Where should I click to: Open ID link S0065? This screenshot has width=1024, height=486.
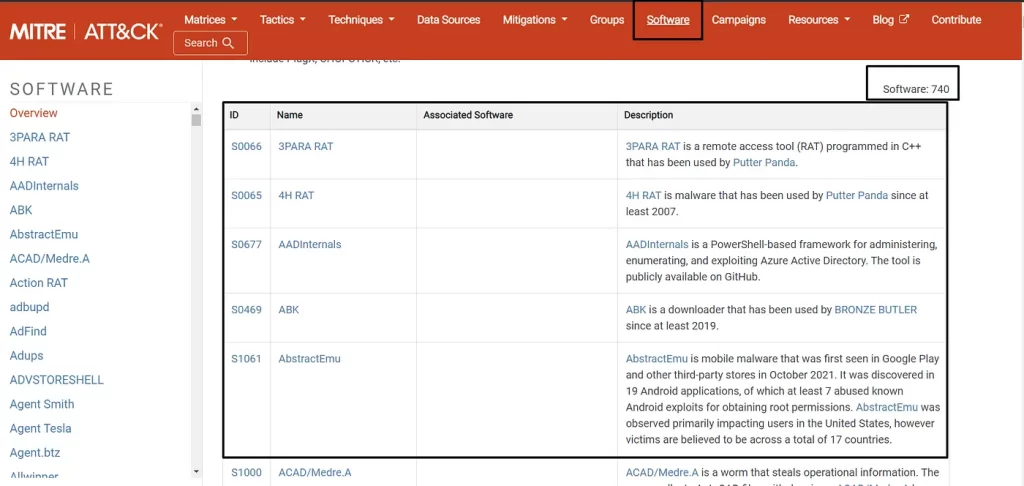pyautogui.click(x=246, y=195)
